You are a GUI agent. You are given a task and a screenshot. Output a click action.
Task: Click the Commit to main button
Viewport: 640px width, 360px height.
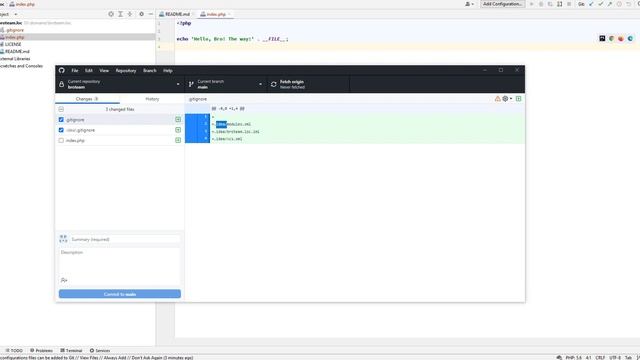[120, 294]
